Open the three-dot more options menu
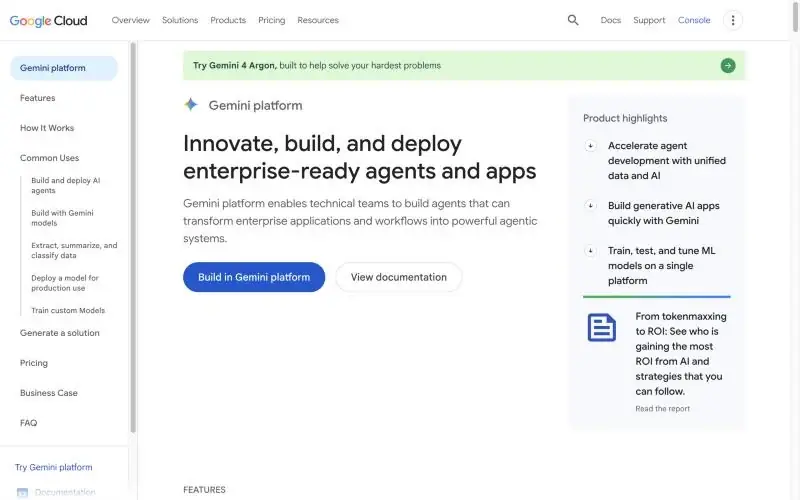Viewport: 800px width, 500px height. coord(733,20)
